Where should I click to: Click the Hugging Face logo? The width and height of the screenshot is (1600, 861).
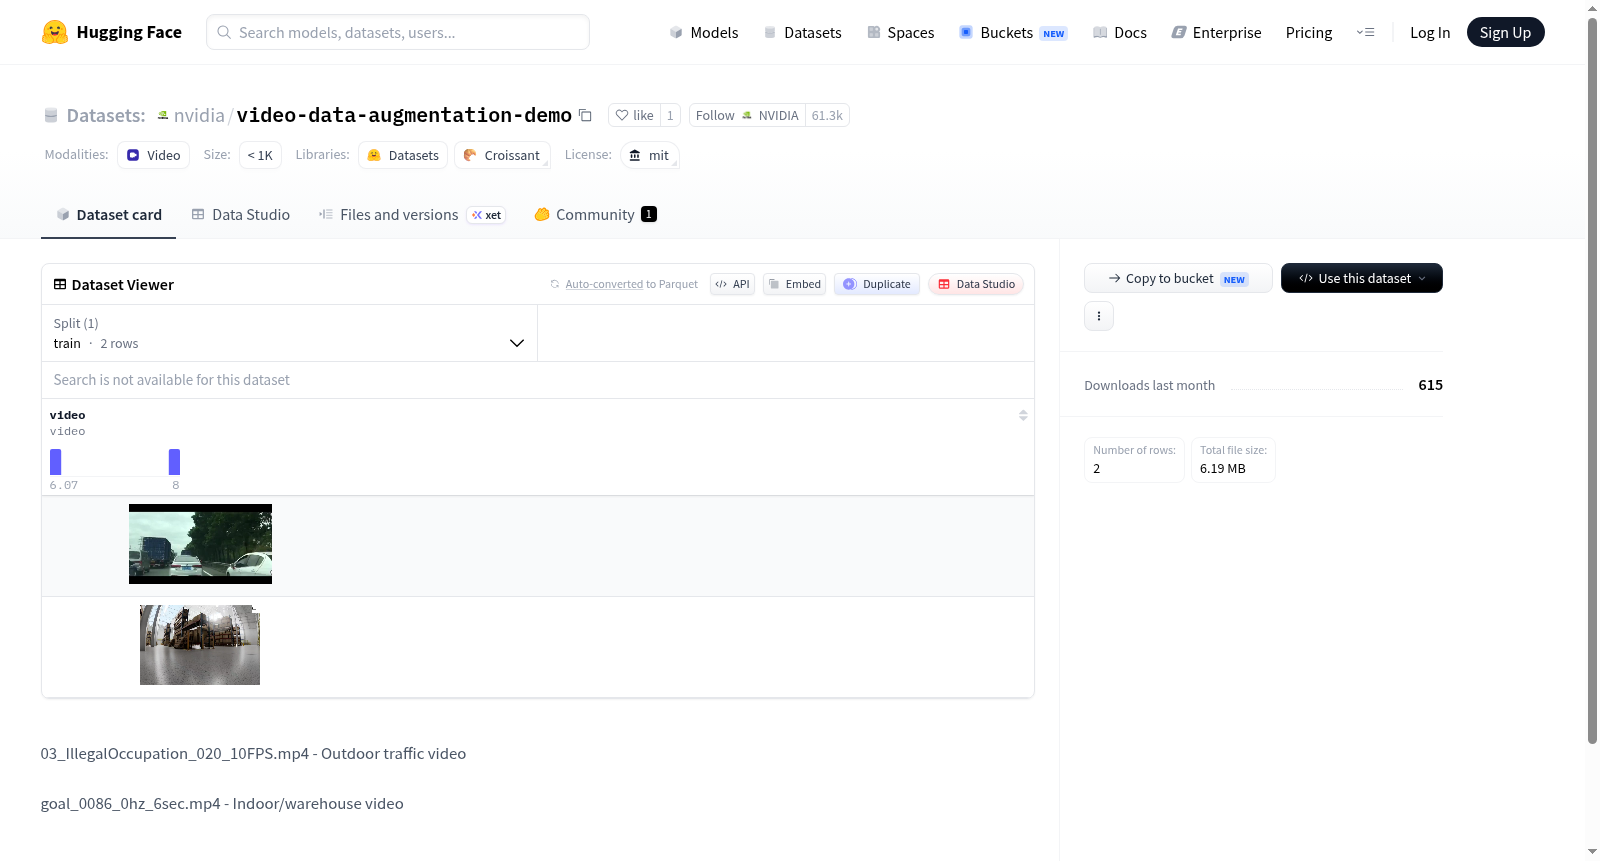pyautogui.click(x=111, y=32)
